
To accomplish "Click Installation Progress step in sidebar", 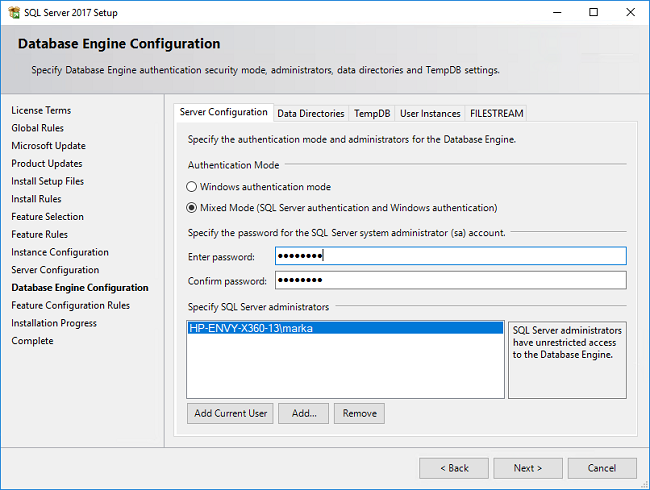I will pyautogui.click(x=54, y=323).
